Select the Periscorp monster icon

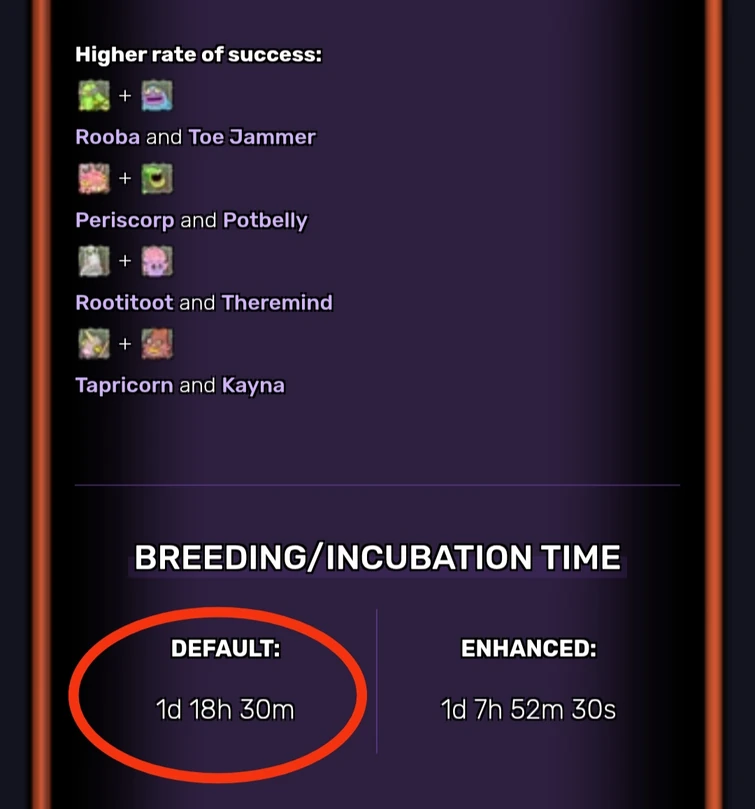92,179
